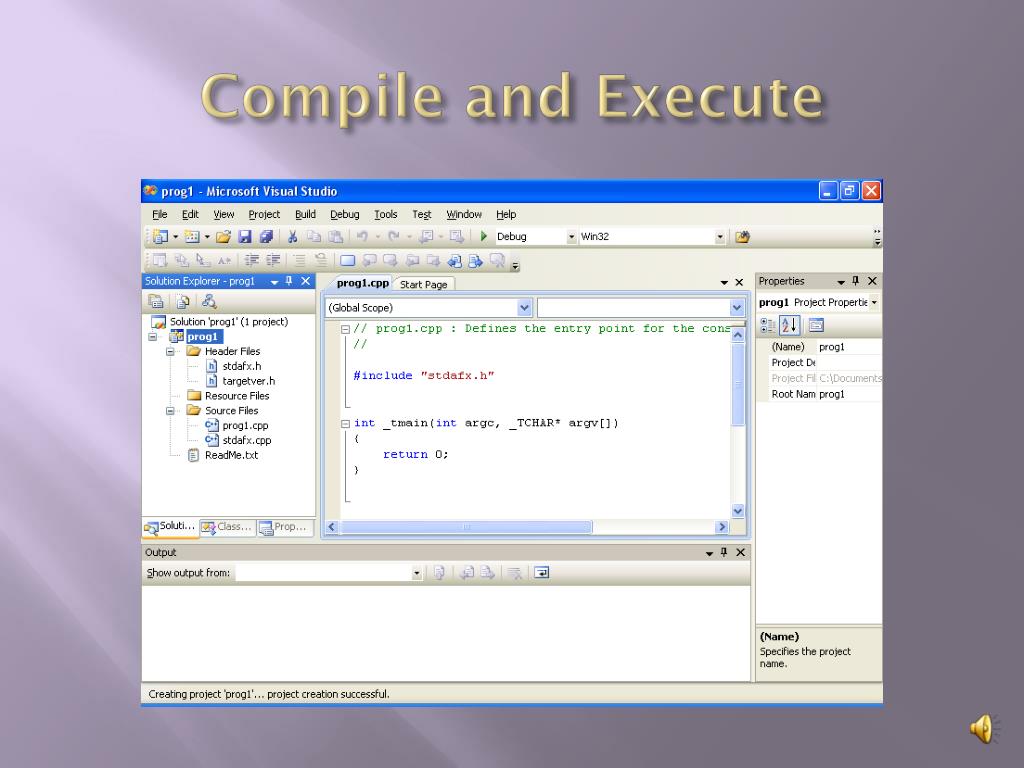Save the file with the floppy icon
The image size is (1024, 768).
[x=245, y=236]
